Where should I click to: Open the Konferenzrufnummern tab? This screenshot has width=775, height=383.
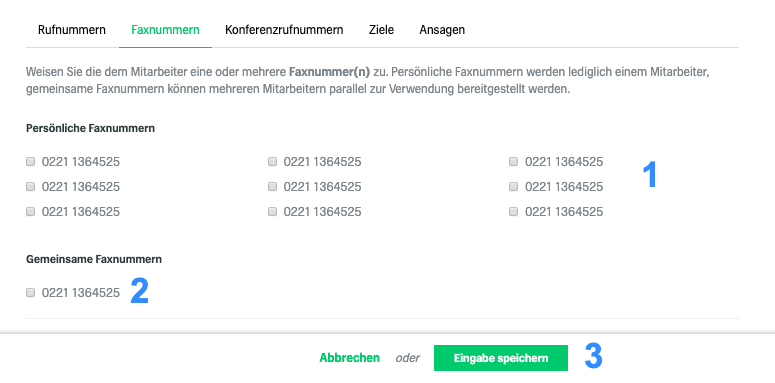[284, 30]
